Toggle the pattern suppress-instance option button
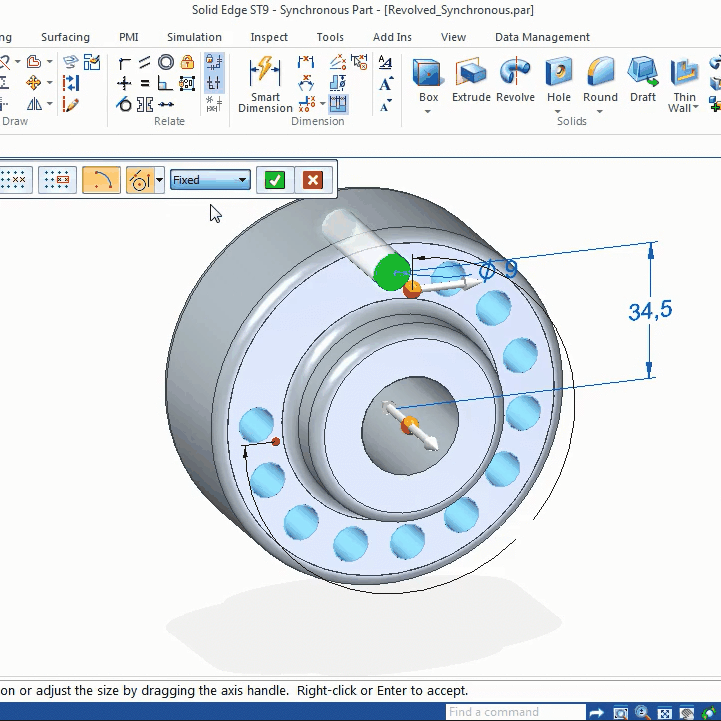 [57, 180]
